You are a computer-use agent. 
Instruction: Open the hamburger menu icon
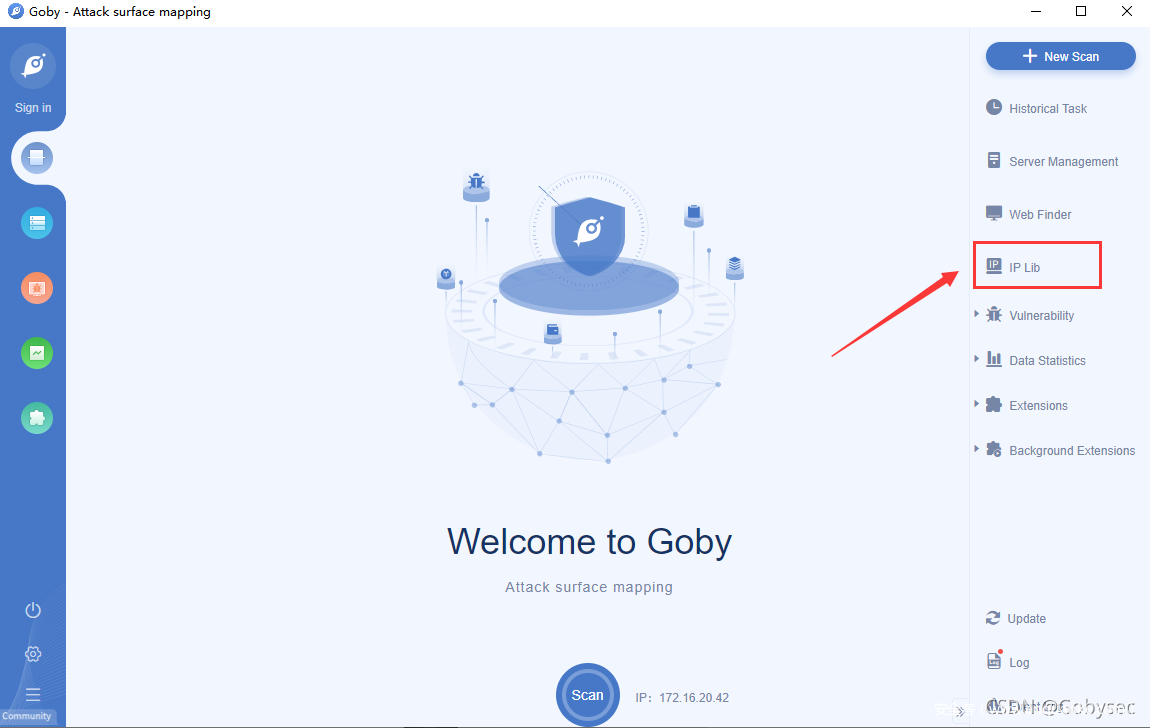point(33,694)
